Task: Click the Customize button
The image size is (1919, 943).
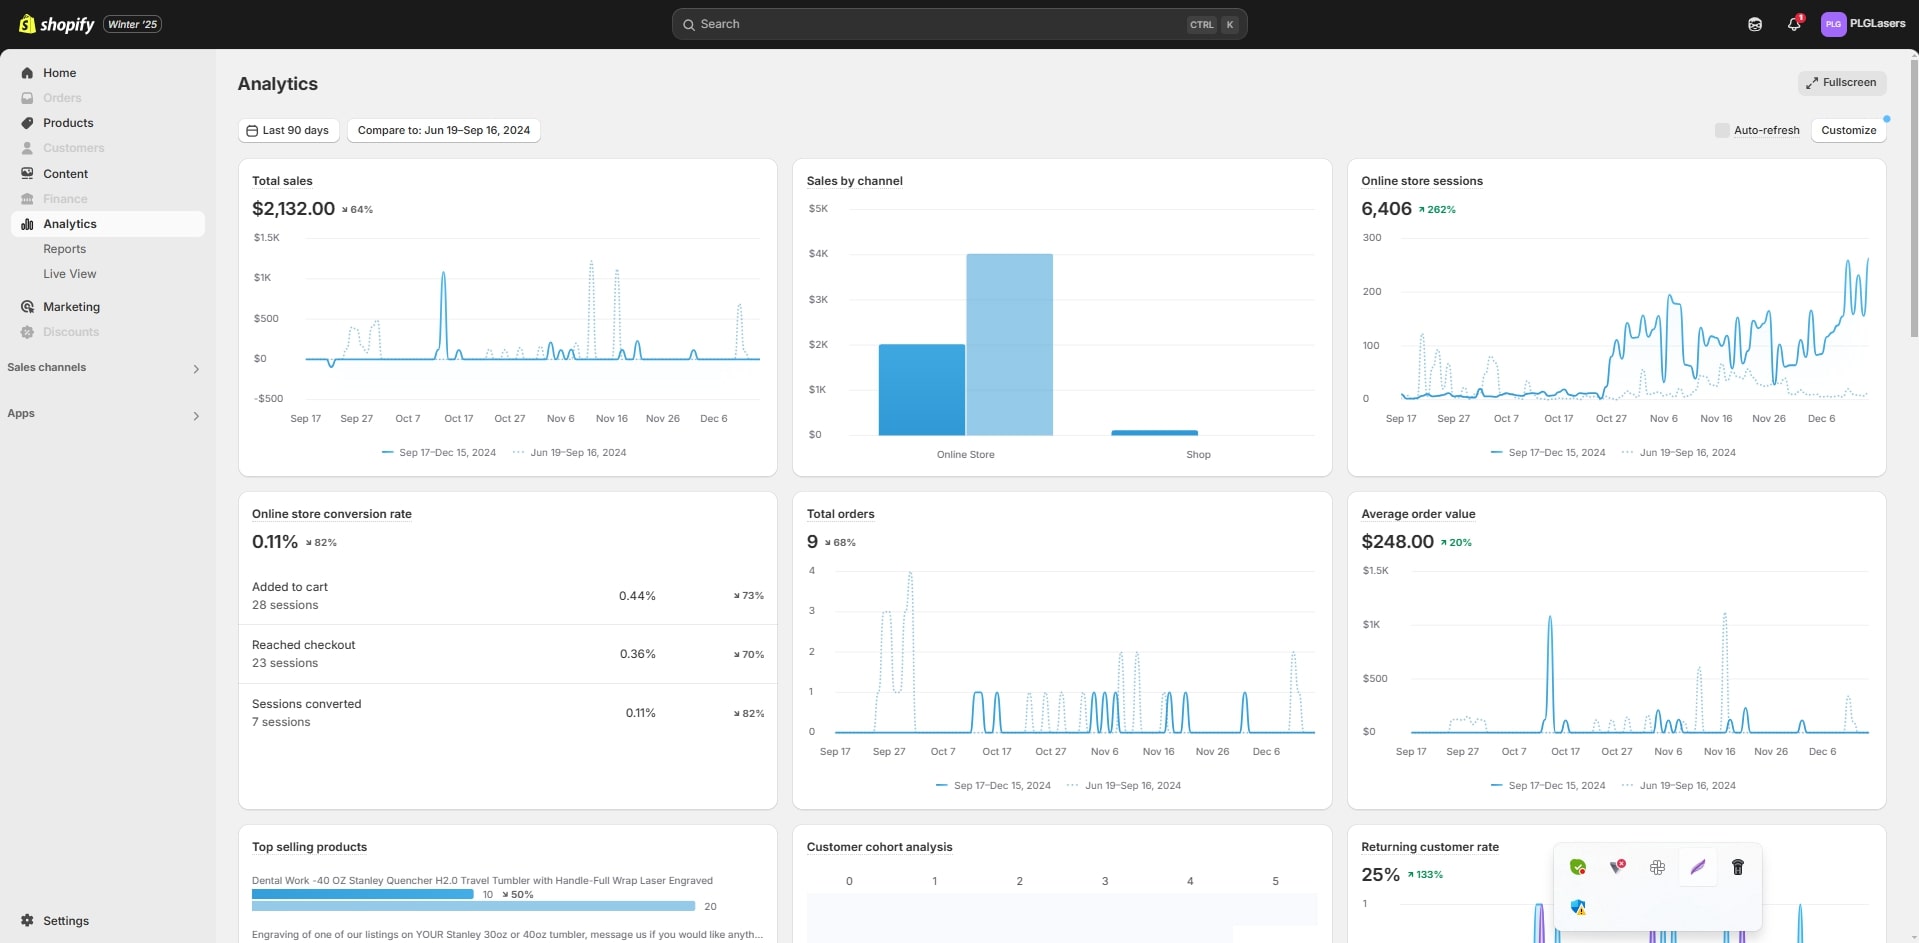Action: pyautogui.click(x=1848, y=130)
